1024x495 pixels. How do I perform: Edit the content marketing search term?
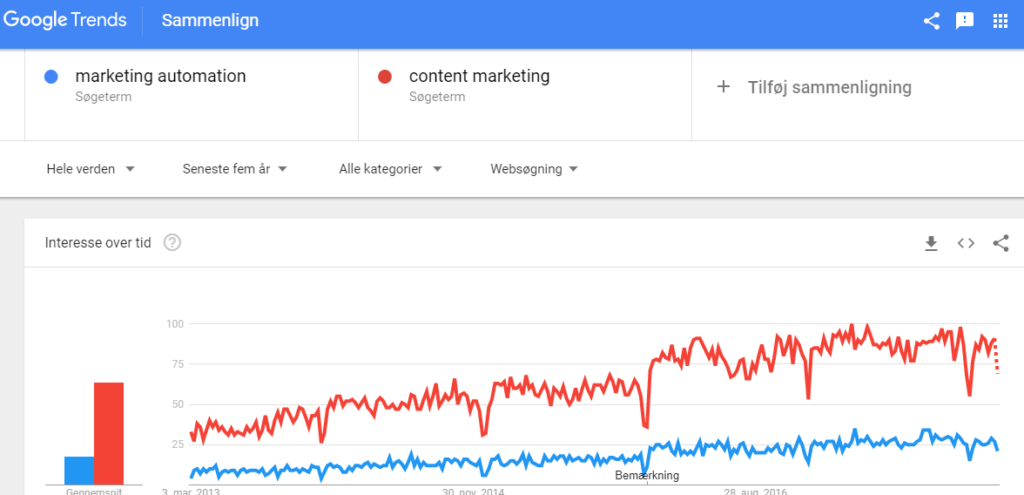[x=479, y=76]
